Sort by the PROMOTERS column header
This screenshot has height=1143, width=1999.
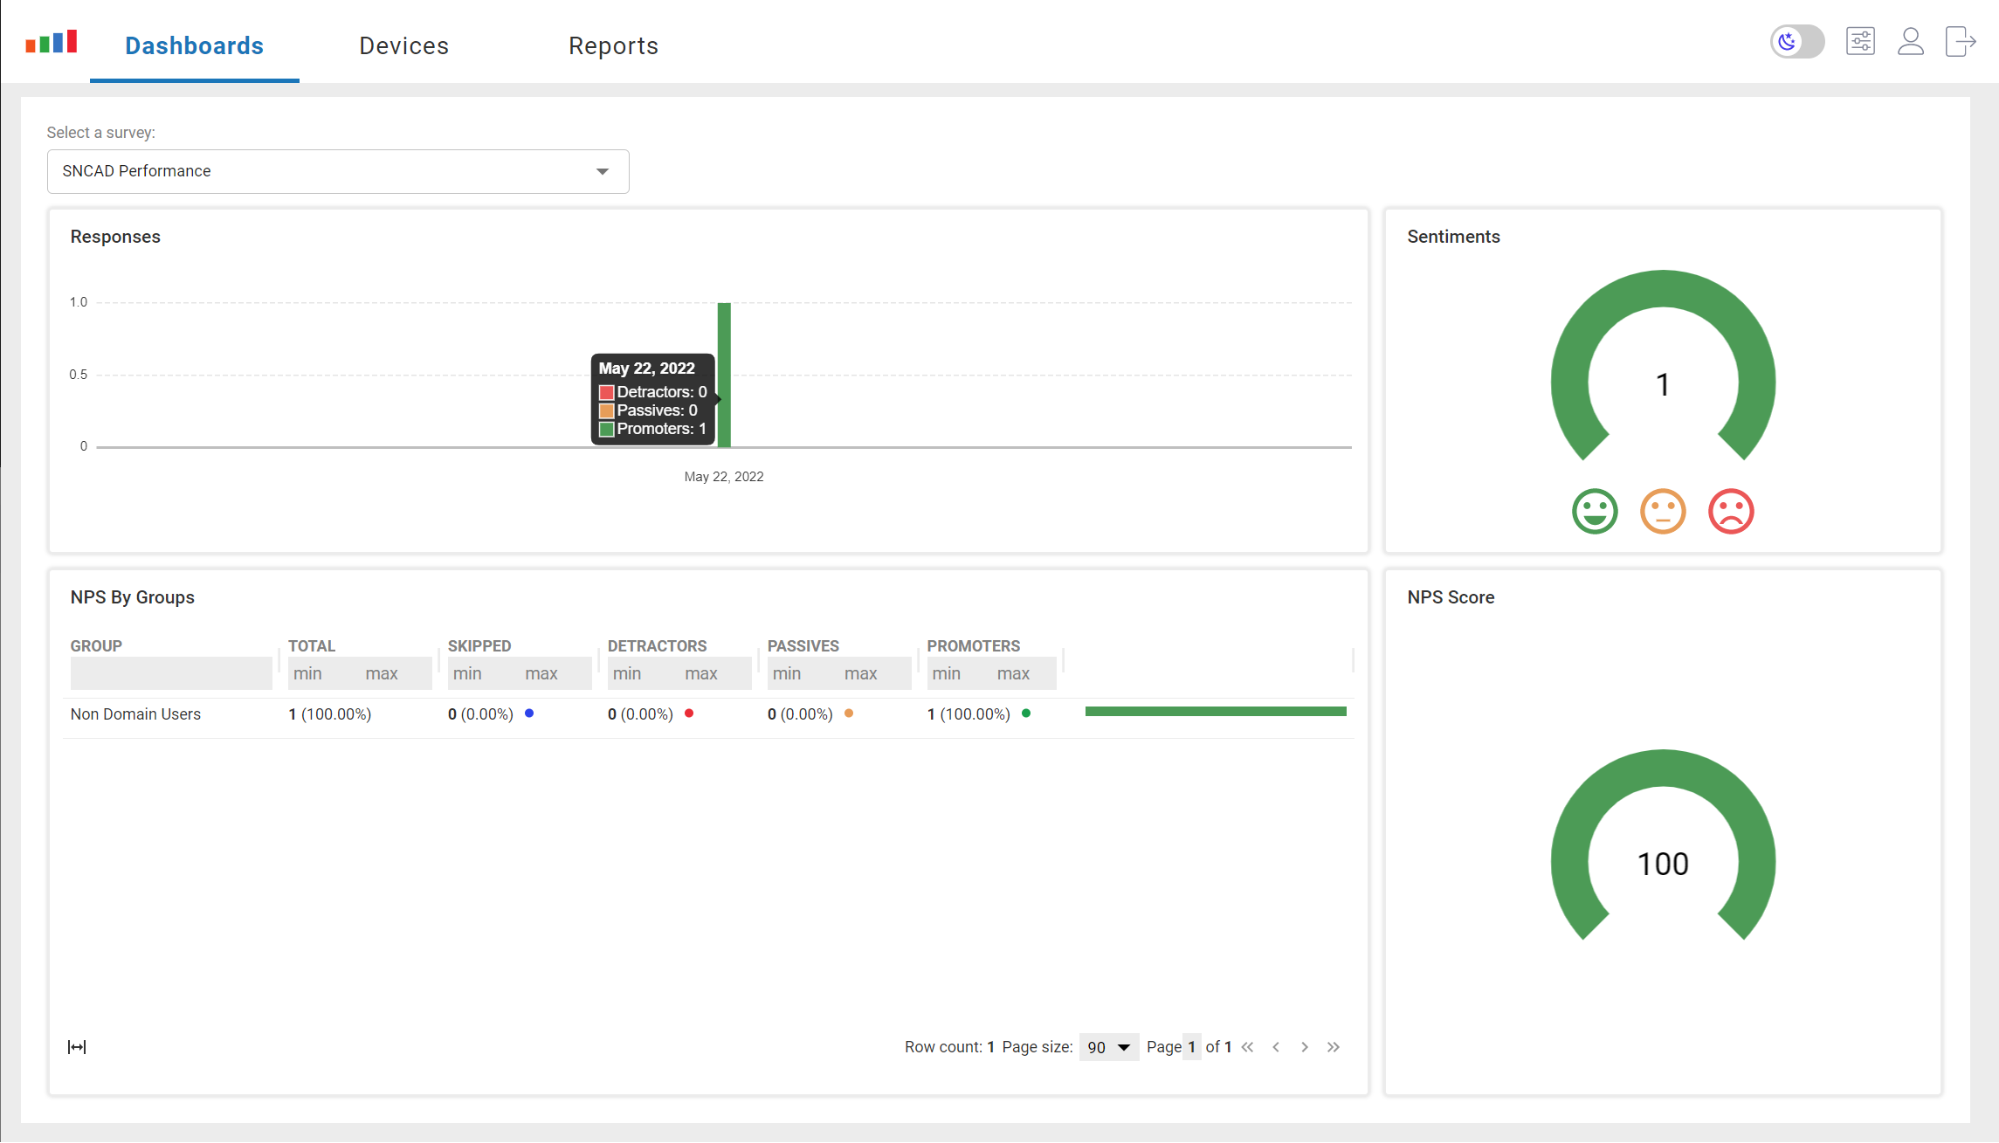[x=973, y=646]
